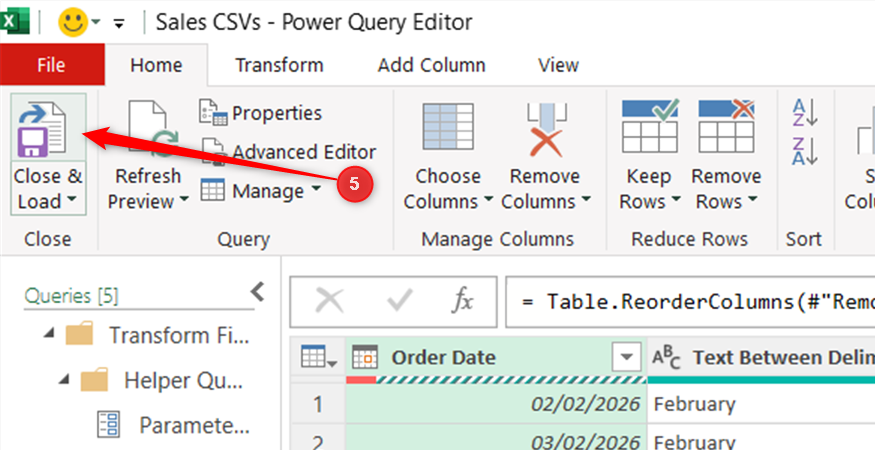The width and height of the screenshot is (875, 450).
Task: Open the Manage query dropdown
Action: pyautogui.click(x=261, y=190)
